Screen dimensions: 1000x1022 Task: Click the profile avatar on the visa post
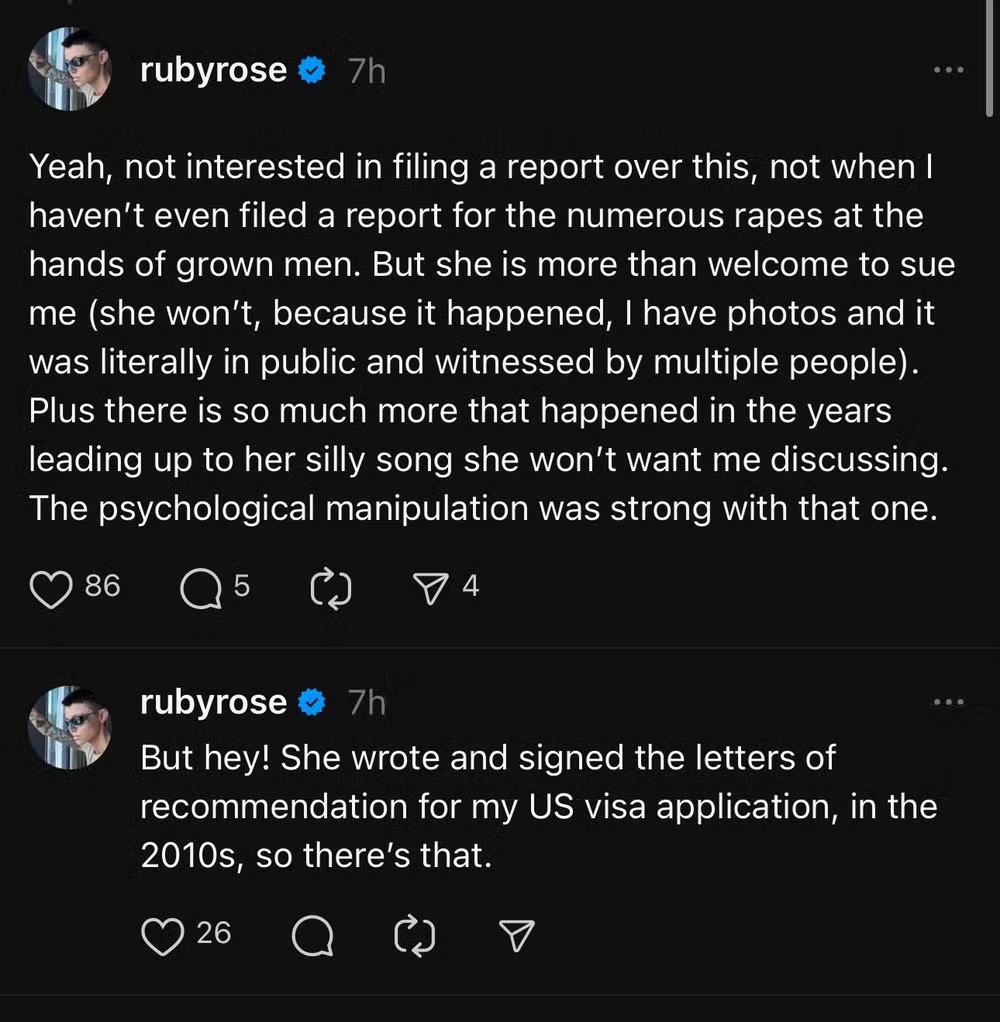(69, 726)
